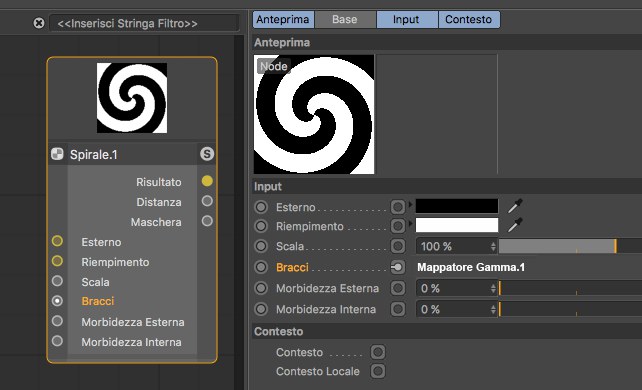Use the eyedropper for Riempimento color
This screenshot has height=390, width=642.
point(515,225)
